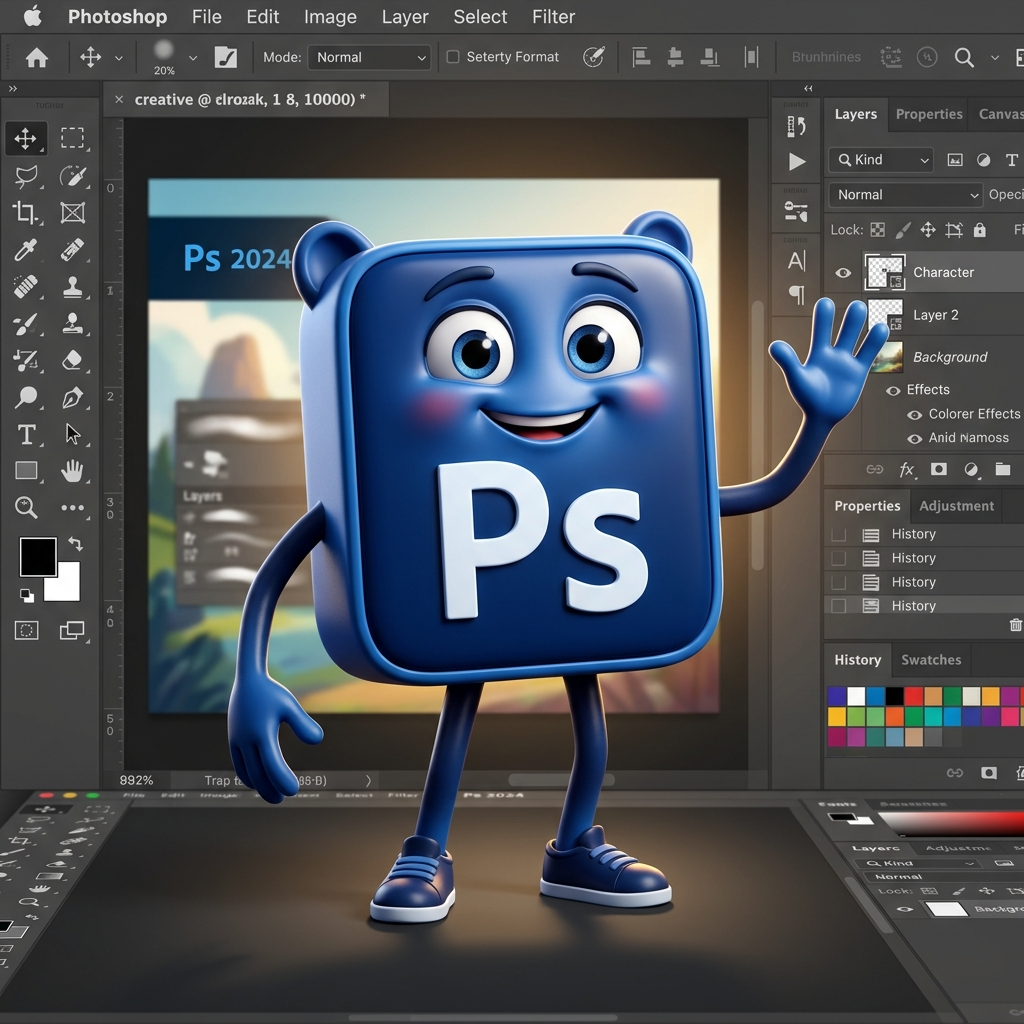Choose the Eraser tool

(x=72, y=360)
